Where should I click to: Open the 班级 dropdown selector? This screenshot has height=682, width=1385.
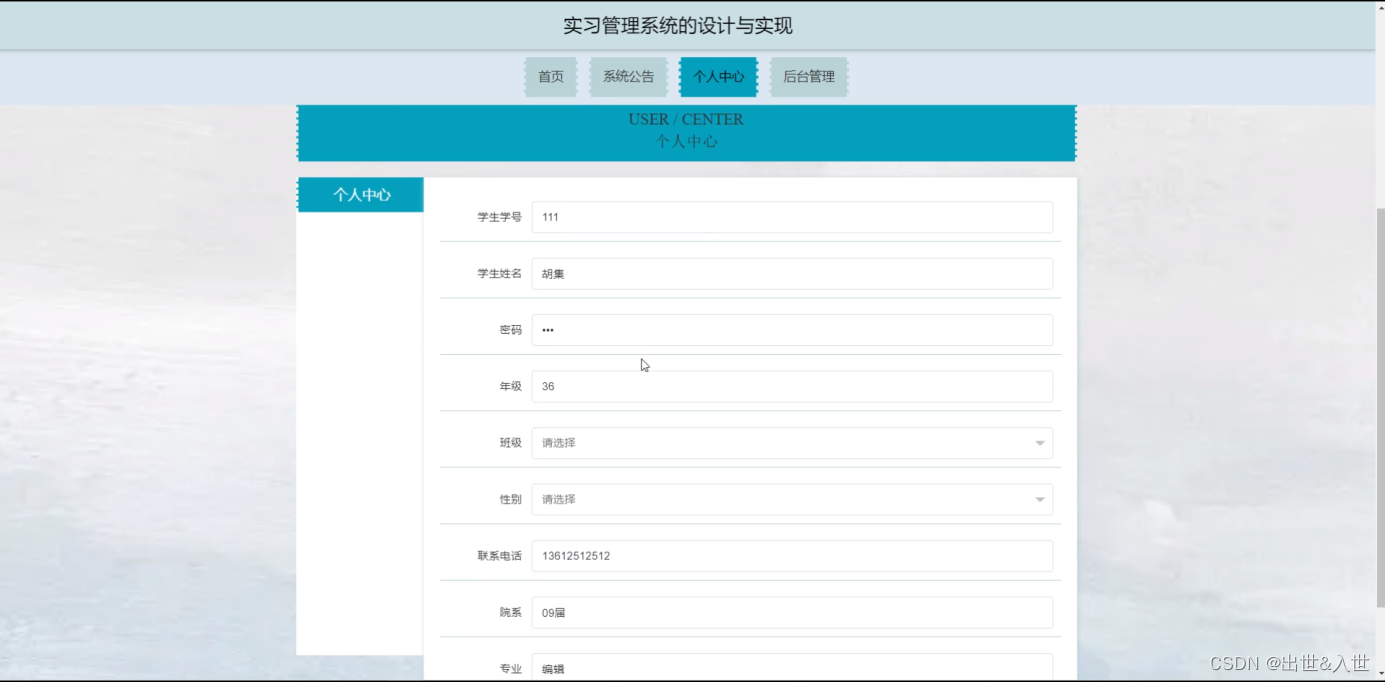click(792, 443)
